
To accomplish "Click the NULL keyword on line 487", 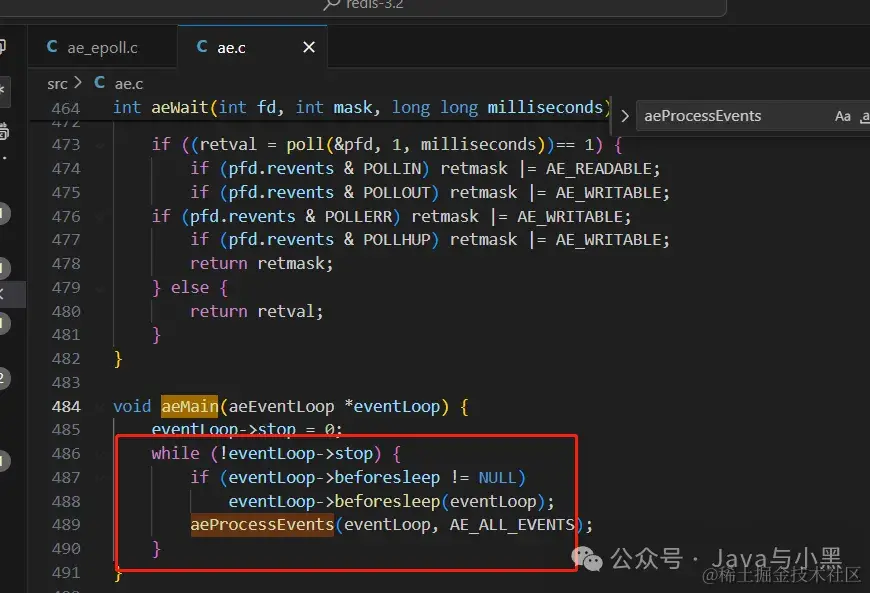I will (497, 478).
